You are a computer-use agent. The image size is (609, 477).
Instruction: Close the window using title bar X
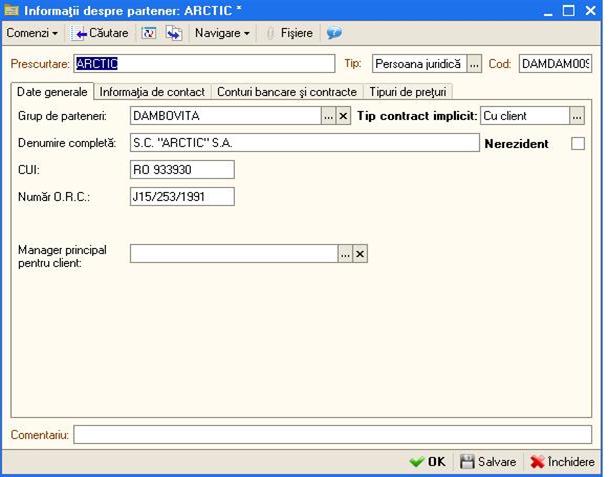[590, 10]
